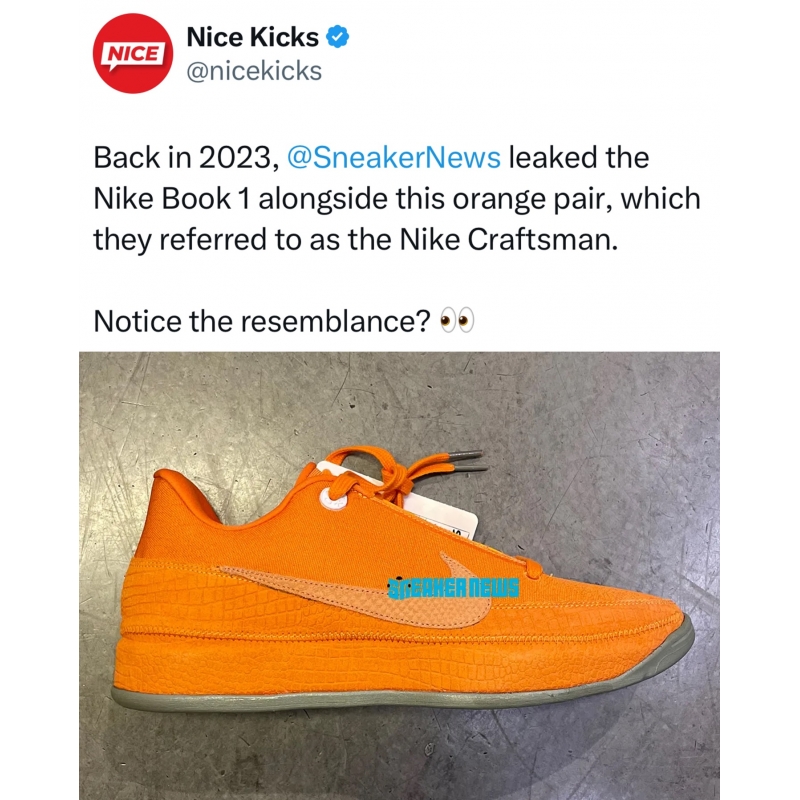
Task: Click the blue verified checkmark badge
Action: click(337, 37)
